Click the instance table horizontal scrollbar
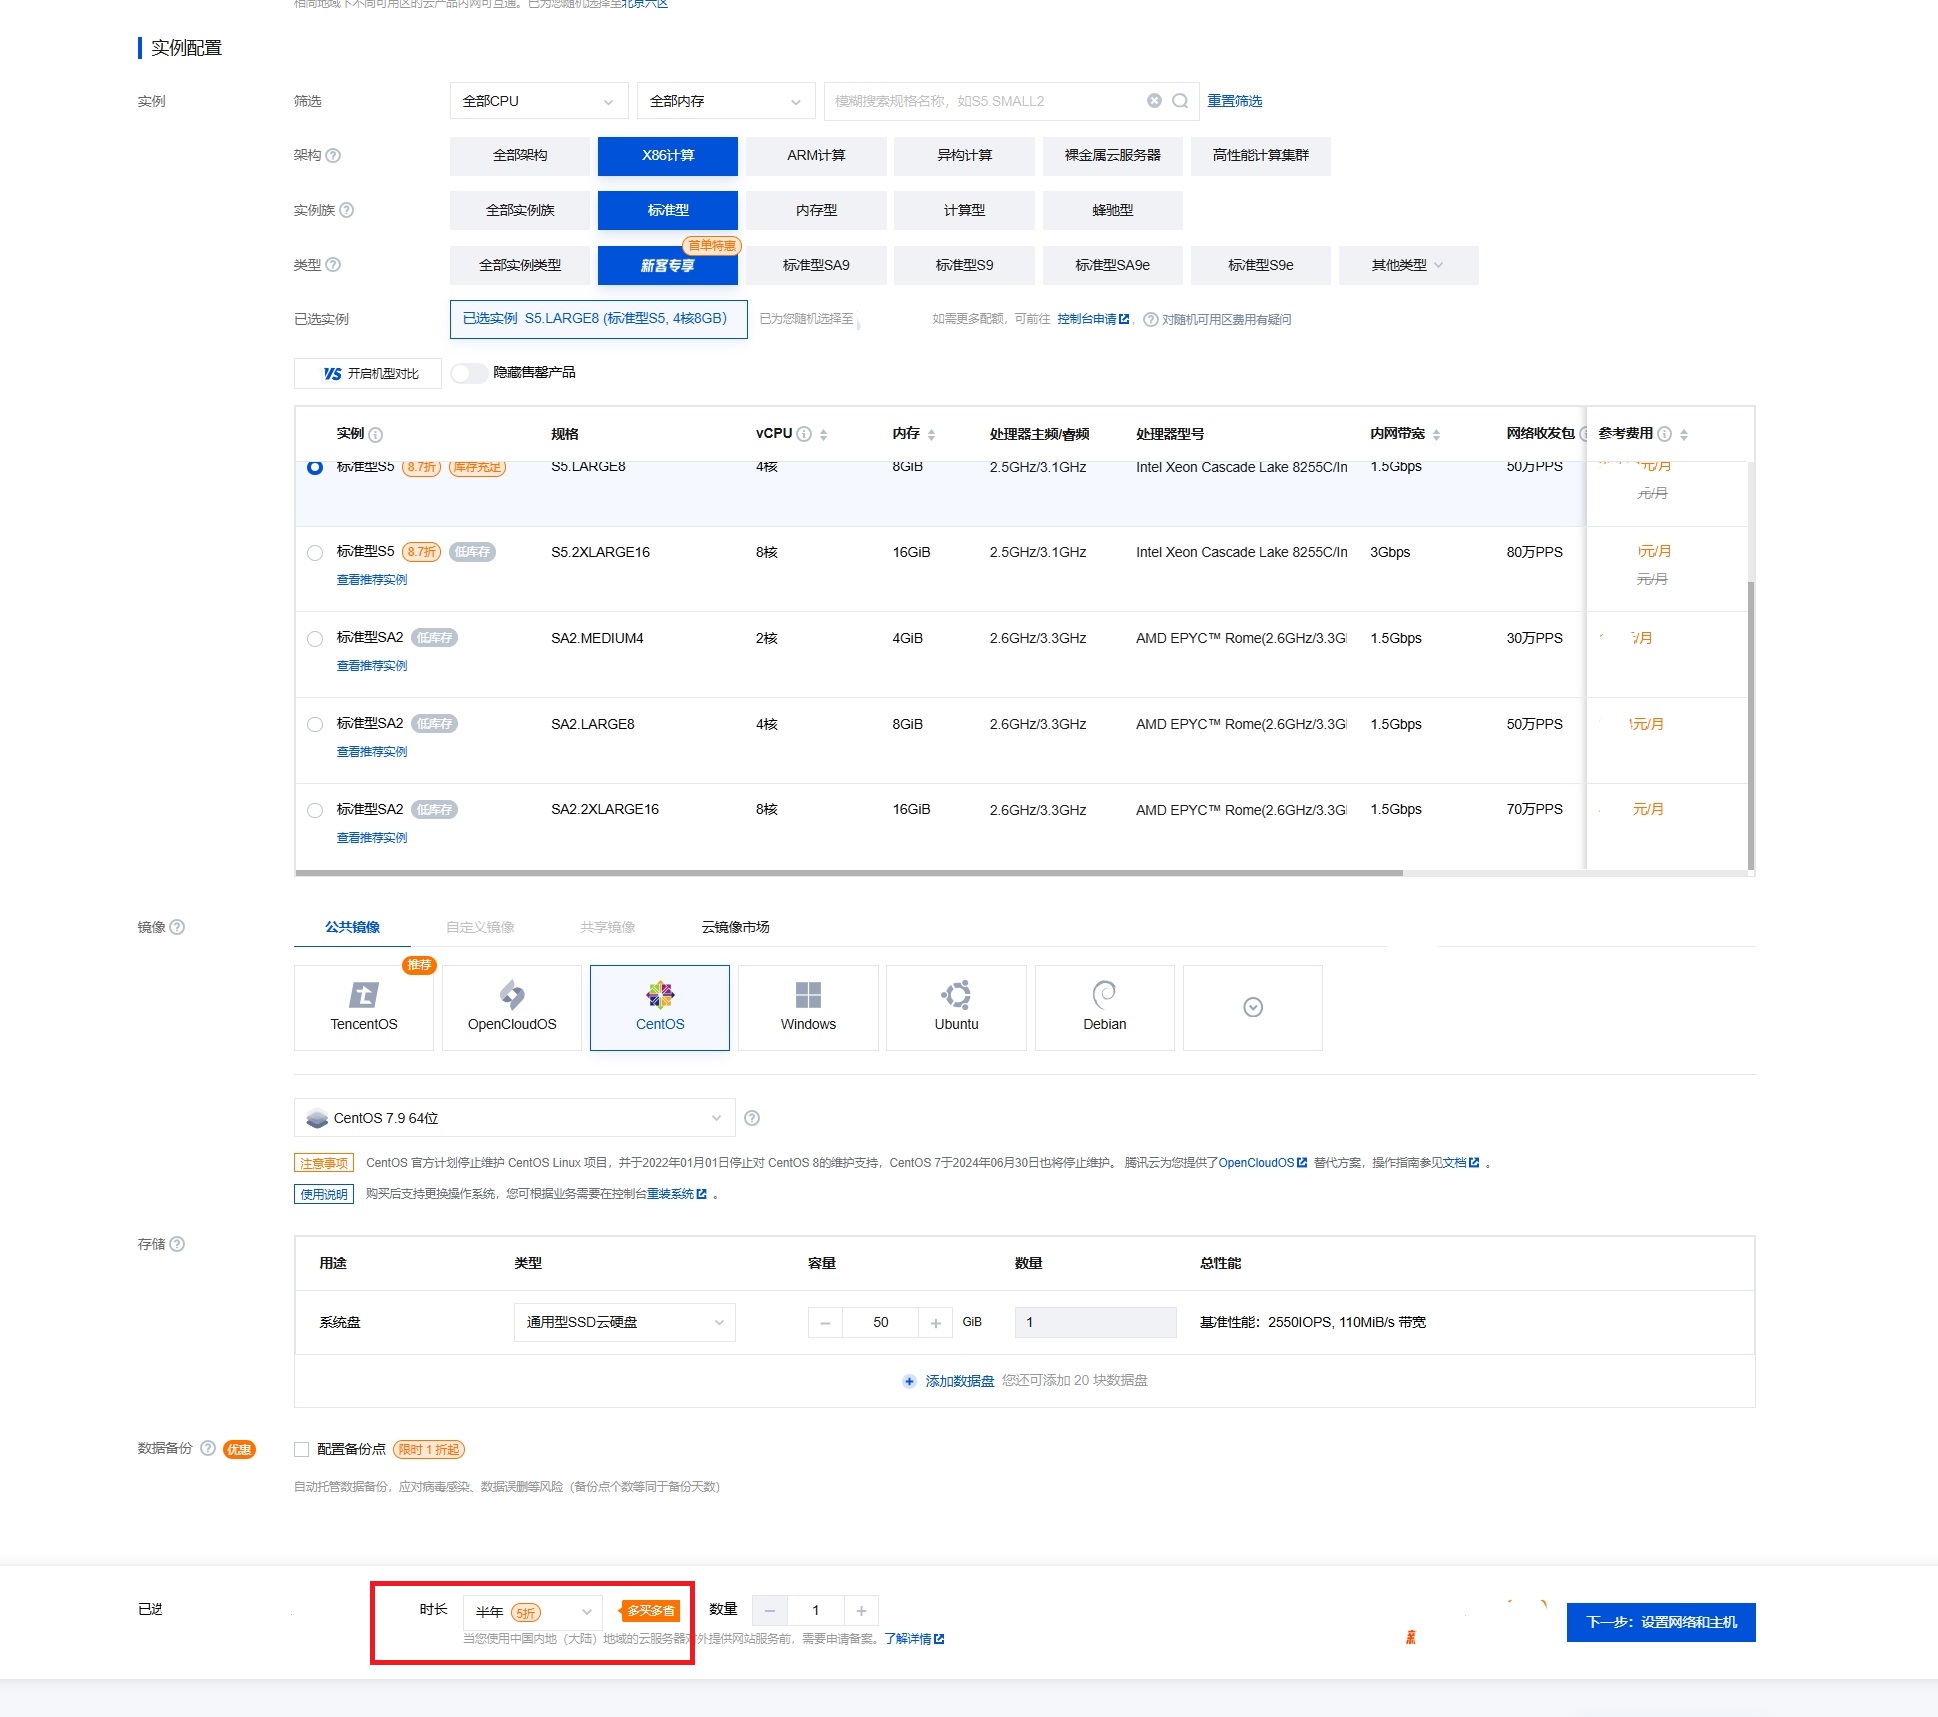Screen dimensions: 1938x1717 [x=849, y=873]
